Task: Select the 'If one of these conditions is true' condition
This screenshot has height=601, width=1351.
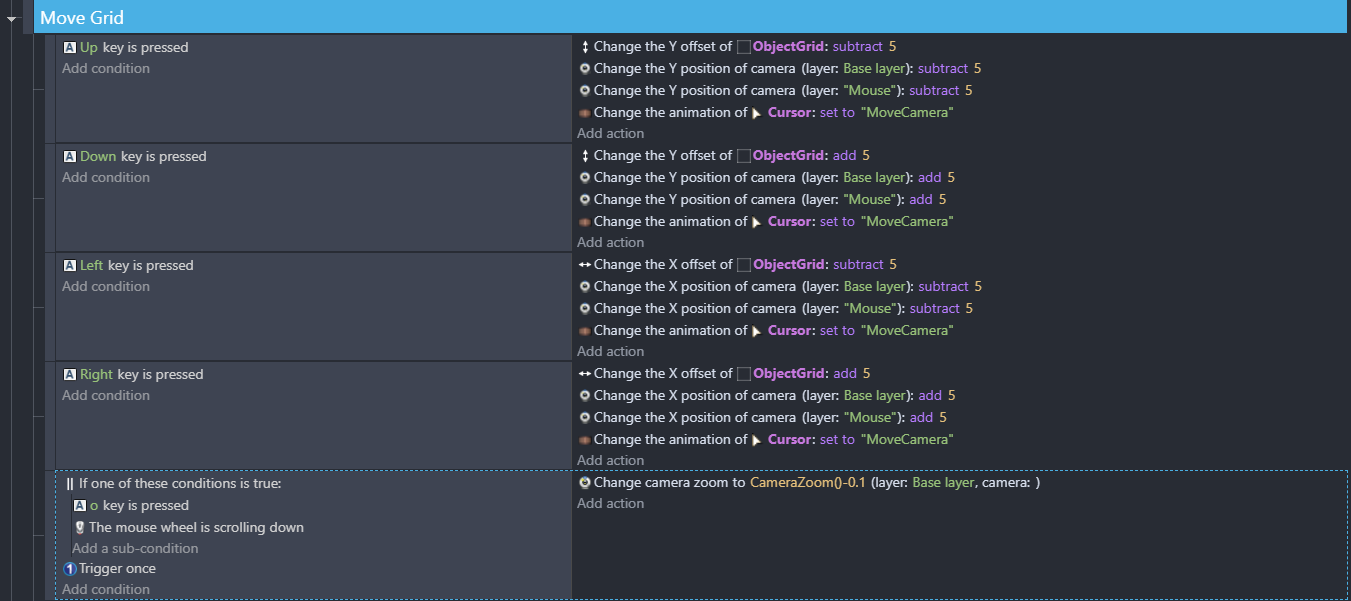Action: pos(174,483)
